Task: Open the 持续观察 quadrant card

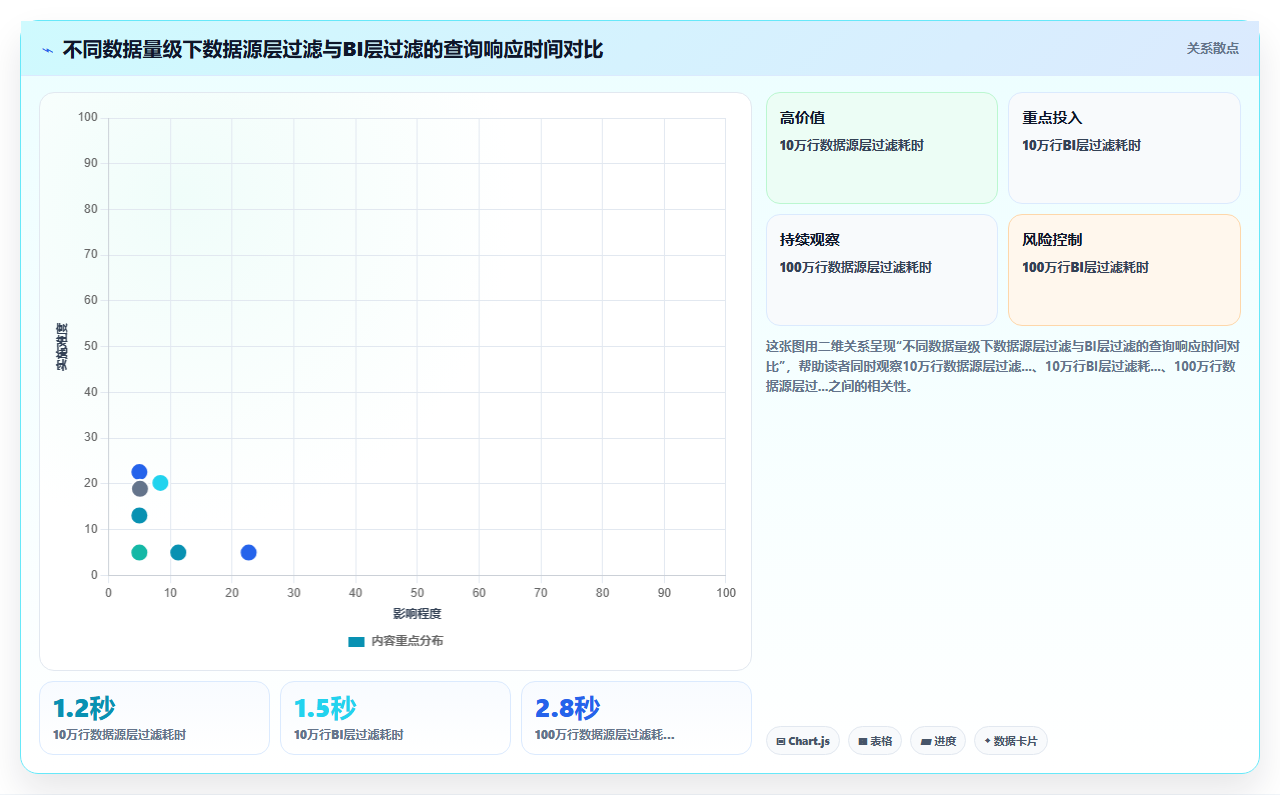Action: pos(882,270)
